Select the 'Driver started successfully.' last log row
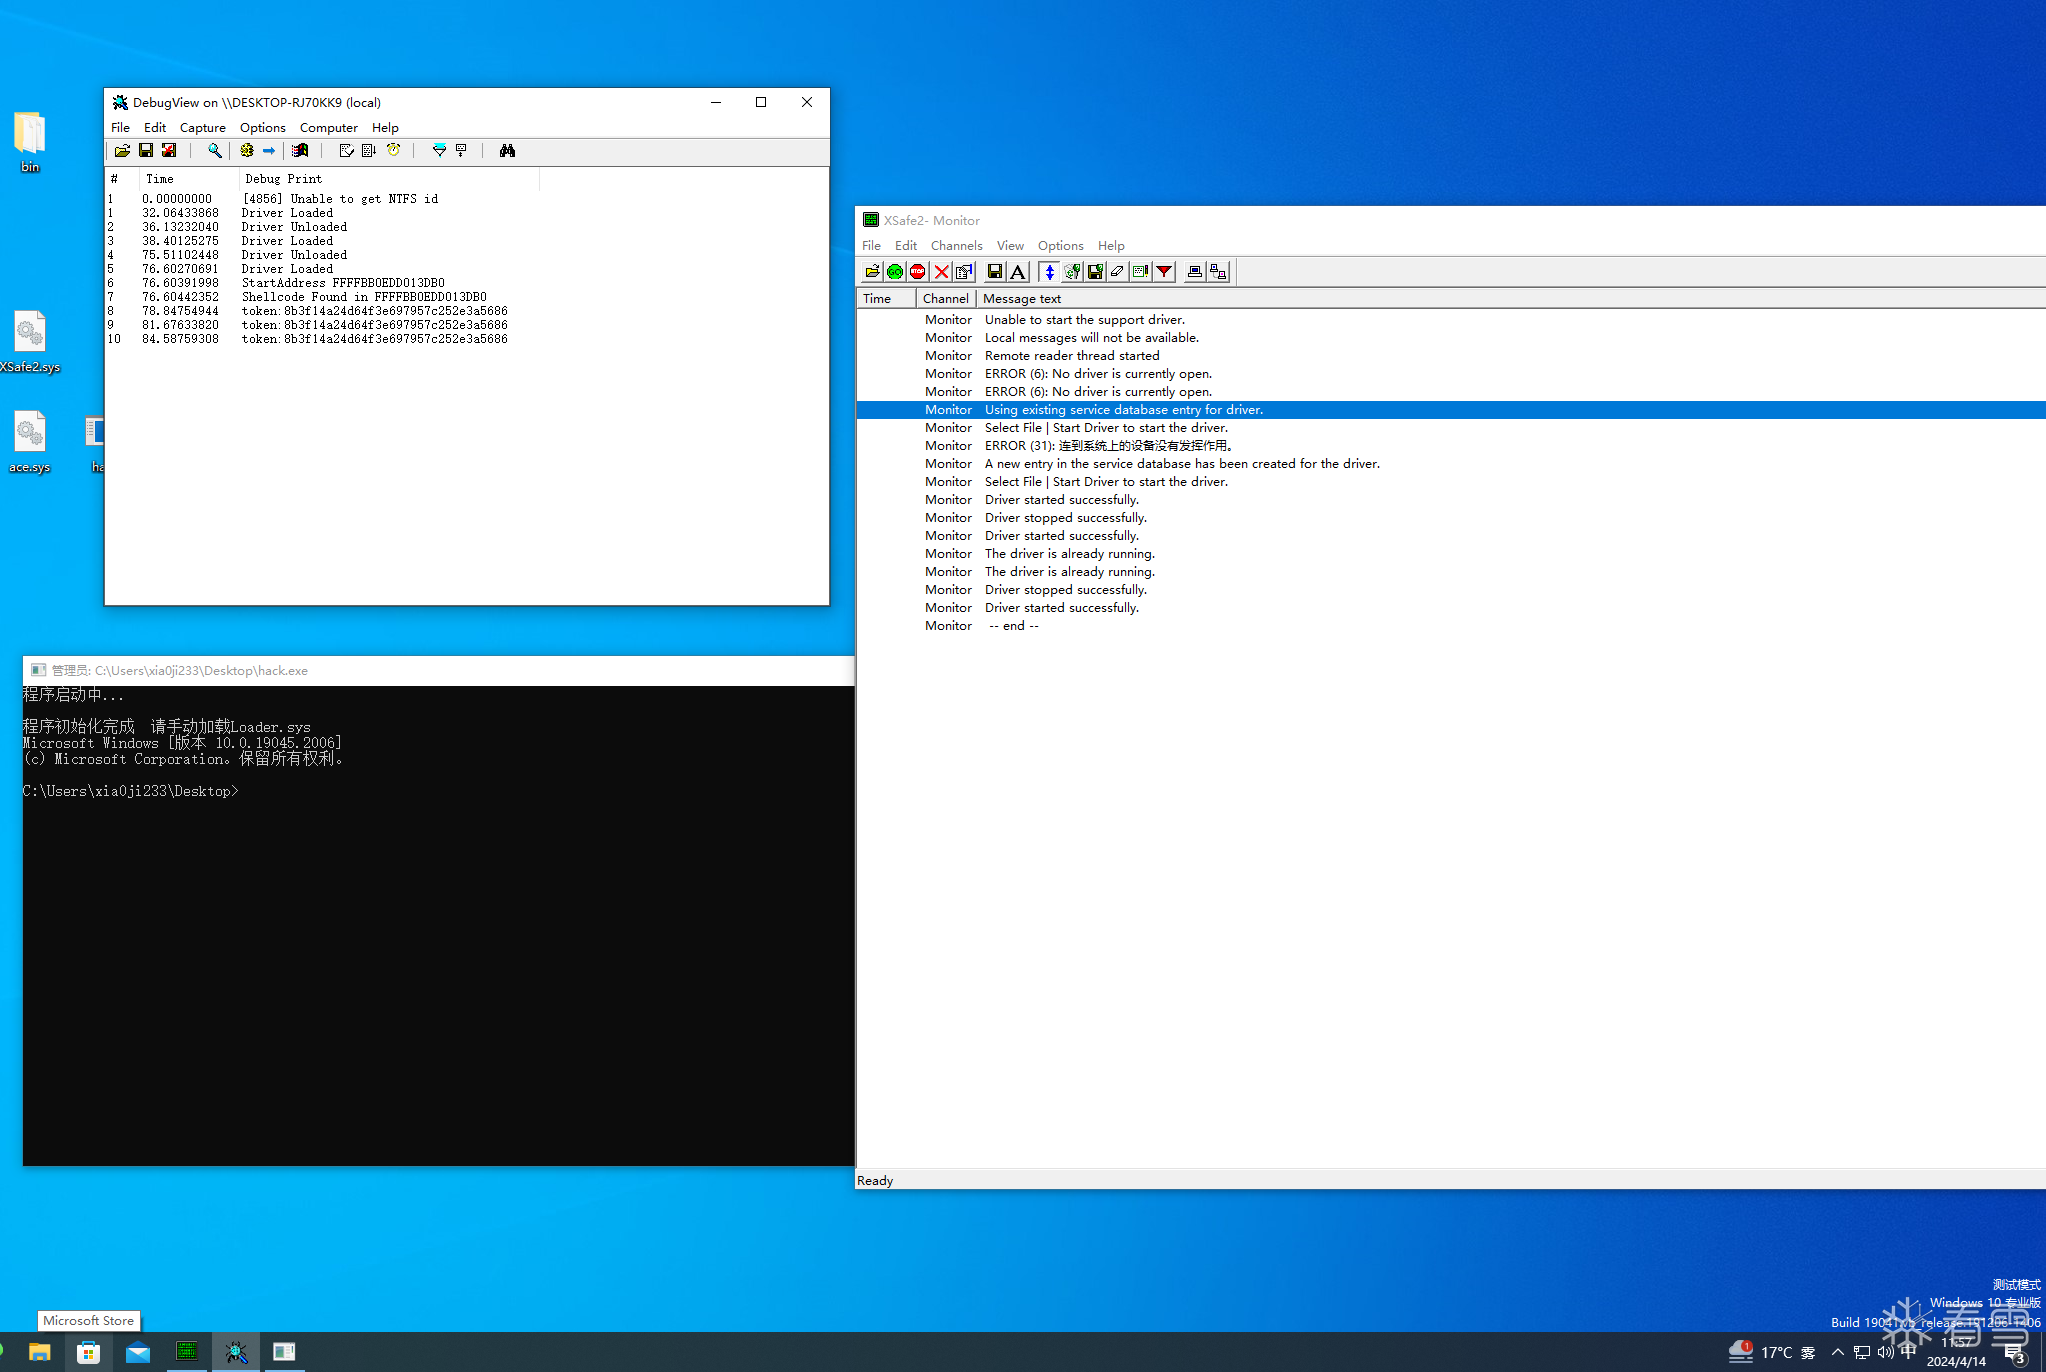2046x1372 pixels. pyautogui.click(x=1061, y=608)
